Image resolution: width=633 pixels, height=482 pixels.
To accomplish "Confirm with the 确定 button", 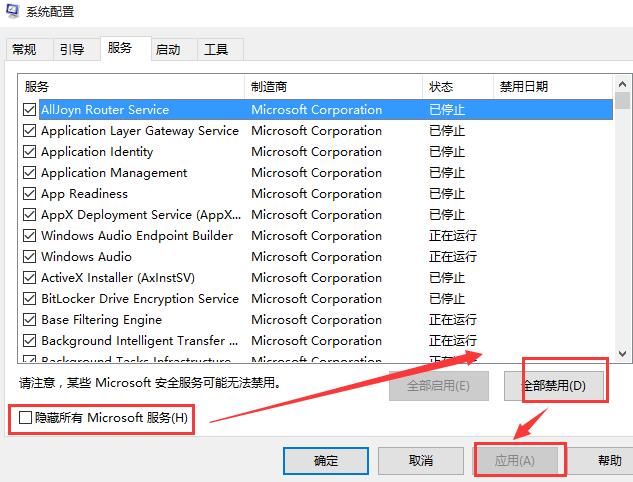I will tap(326, 461).
